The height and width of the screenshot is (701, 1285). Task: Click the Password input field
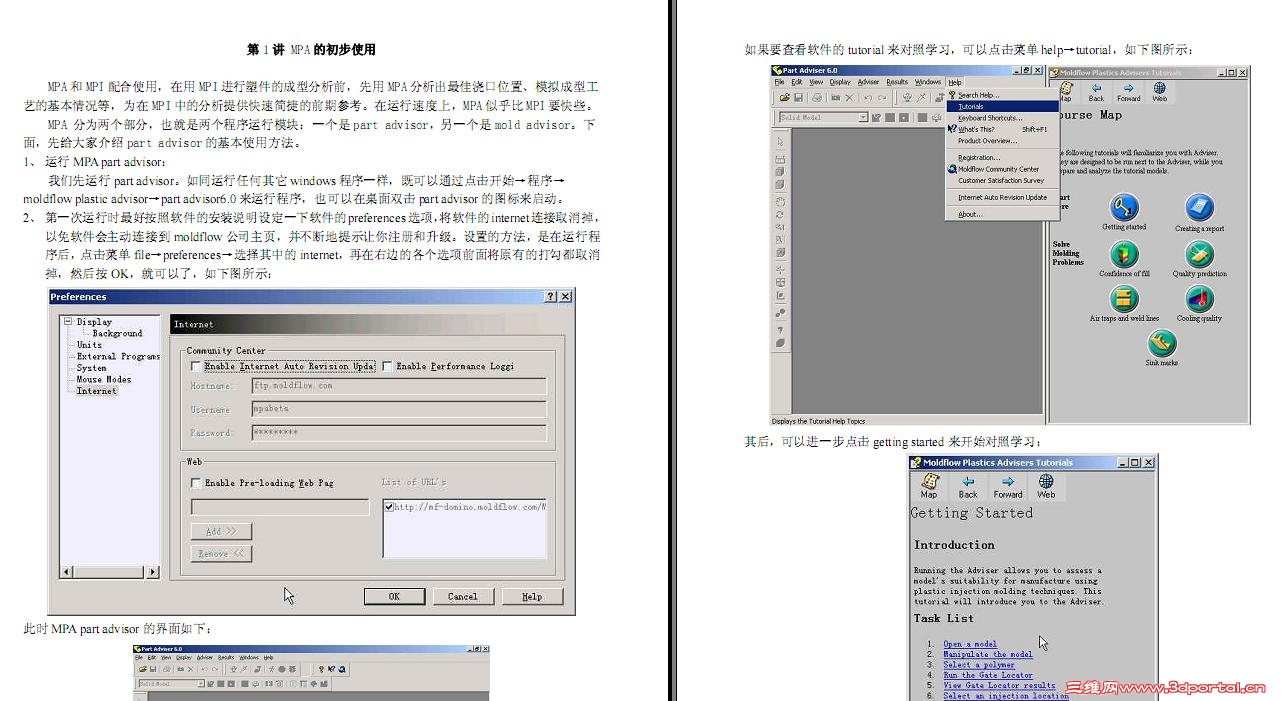398,433
